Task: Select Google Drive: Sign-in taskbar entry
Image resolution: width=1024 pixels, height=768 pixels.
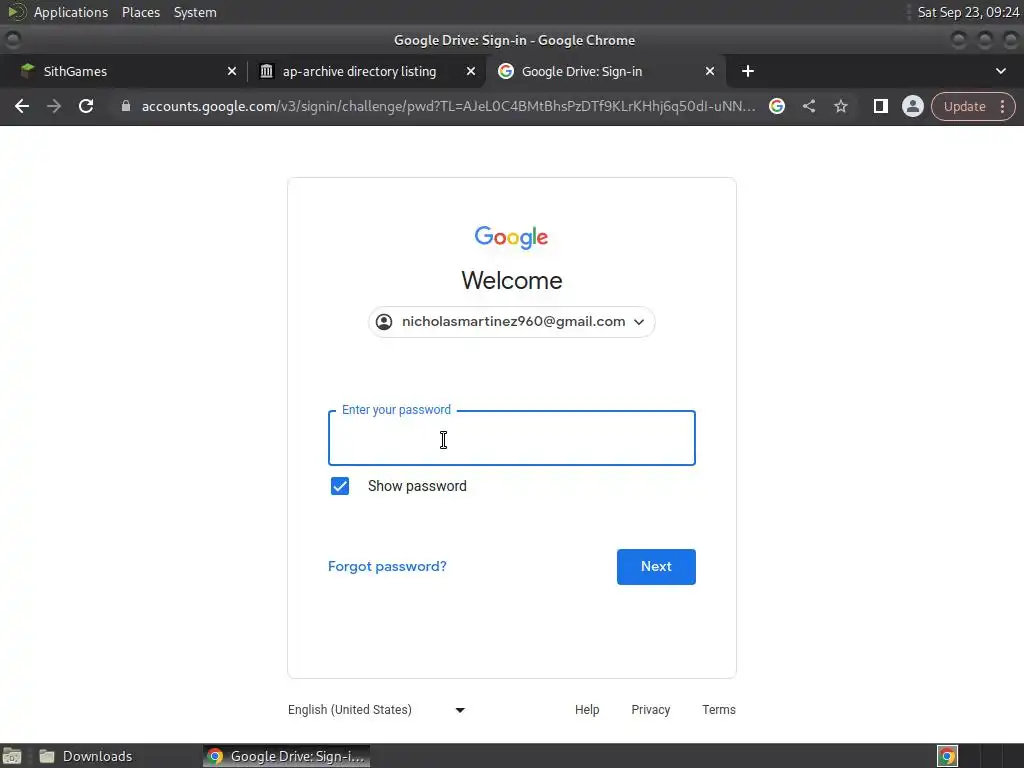Action: point(287,756)
